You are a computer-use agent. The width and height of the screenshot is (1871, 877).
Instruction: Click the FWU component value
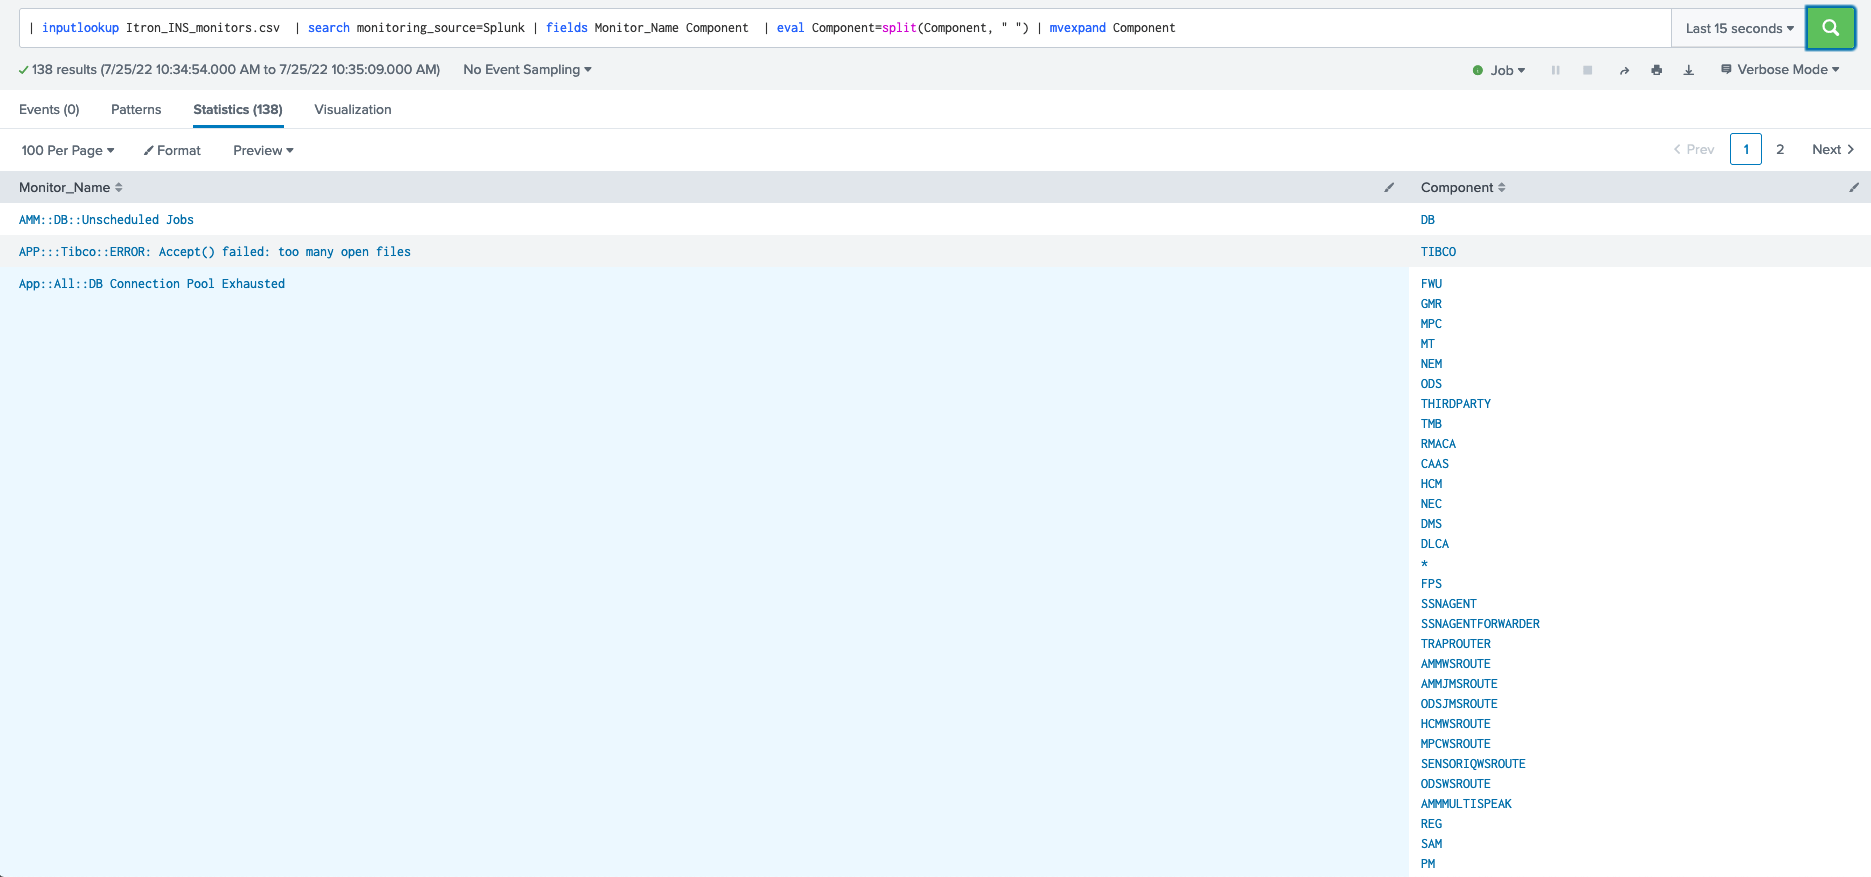point(1431,283)
